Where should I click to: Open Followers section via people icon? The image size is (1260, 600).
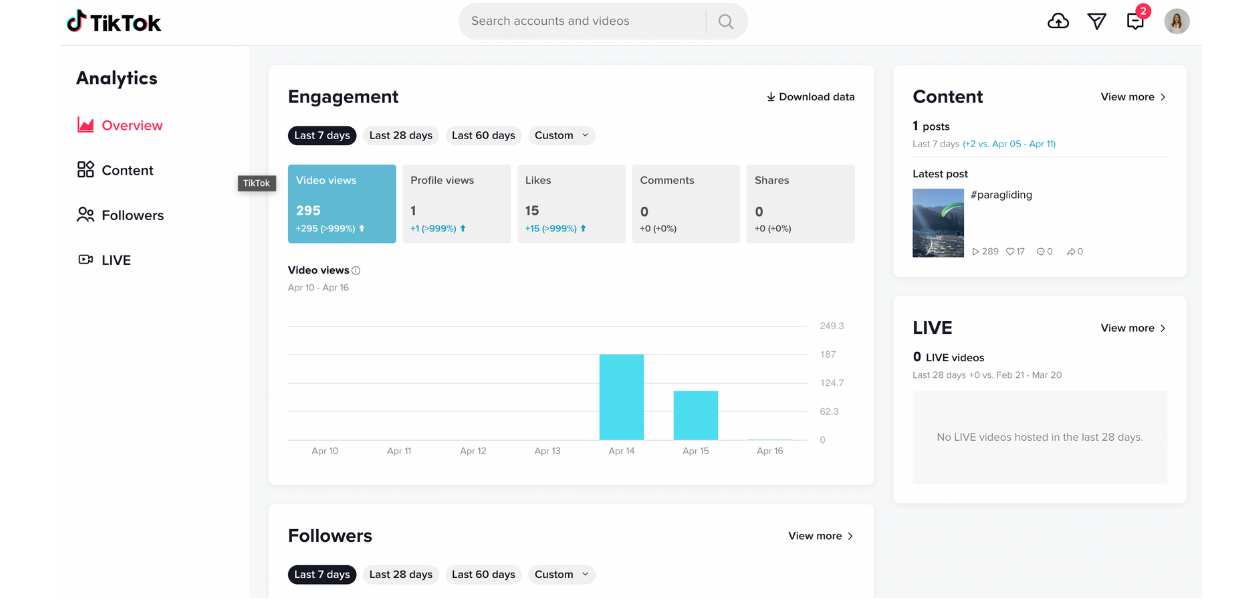(x=86, y=215)
